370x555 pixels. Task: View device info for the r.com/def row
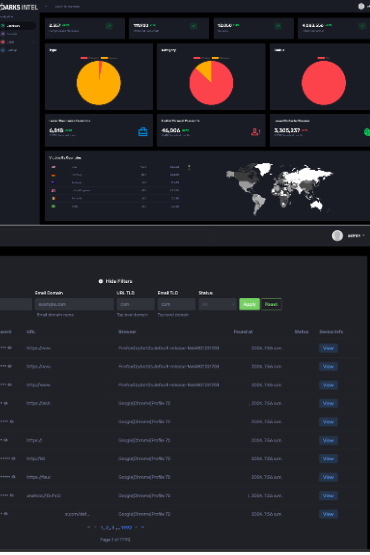[328, 514]
